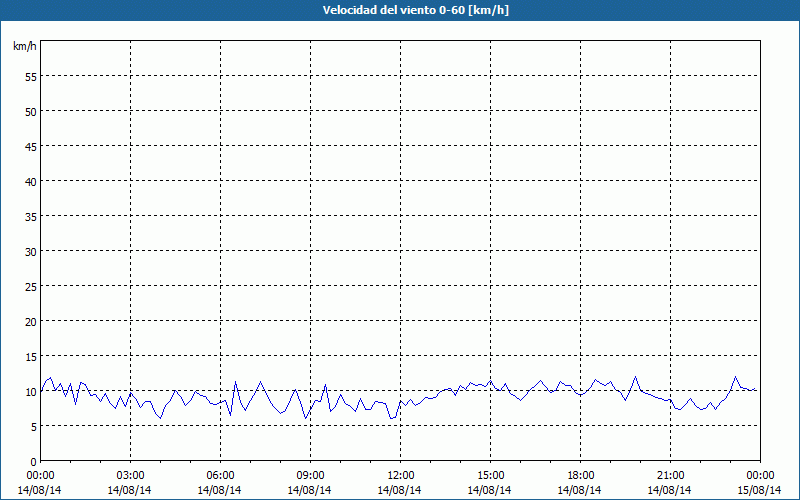Screen dimensions: 800x500
Task: Click the 14/08/14 date under 12:00
Action: pos(399,490)
